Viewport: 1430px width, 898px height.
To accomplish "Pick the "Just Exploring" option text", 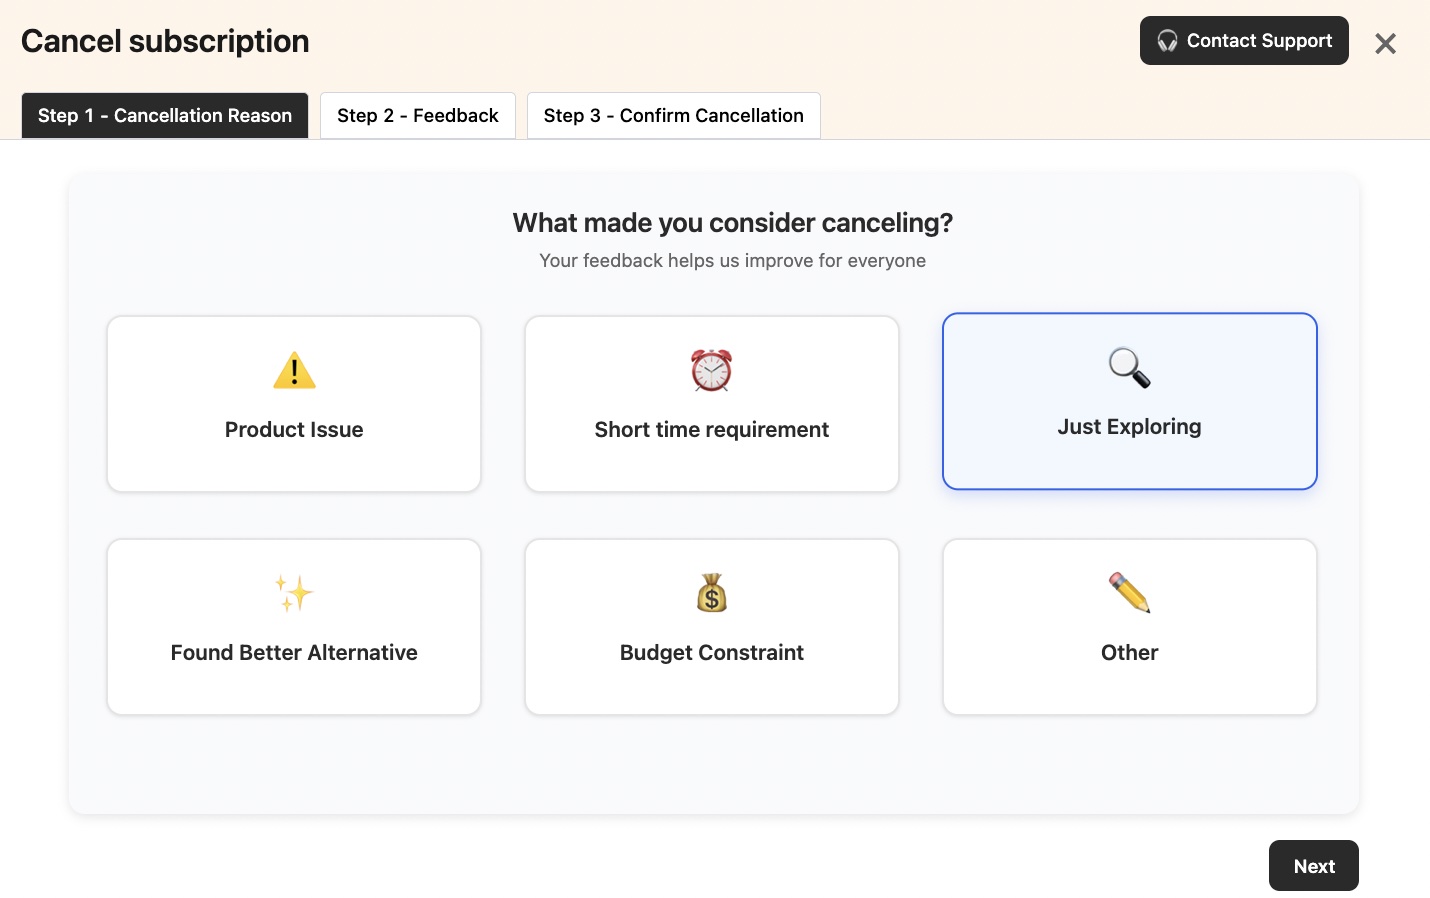I will click(x=1129, y=427).
